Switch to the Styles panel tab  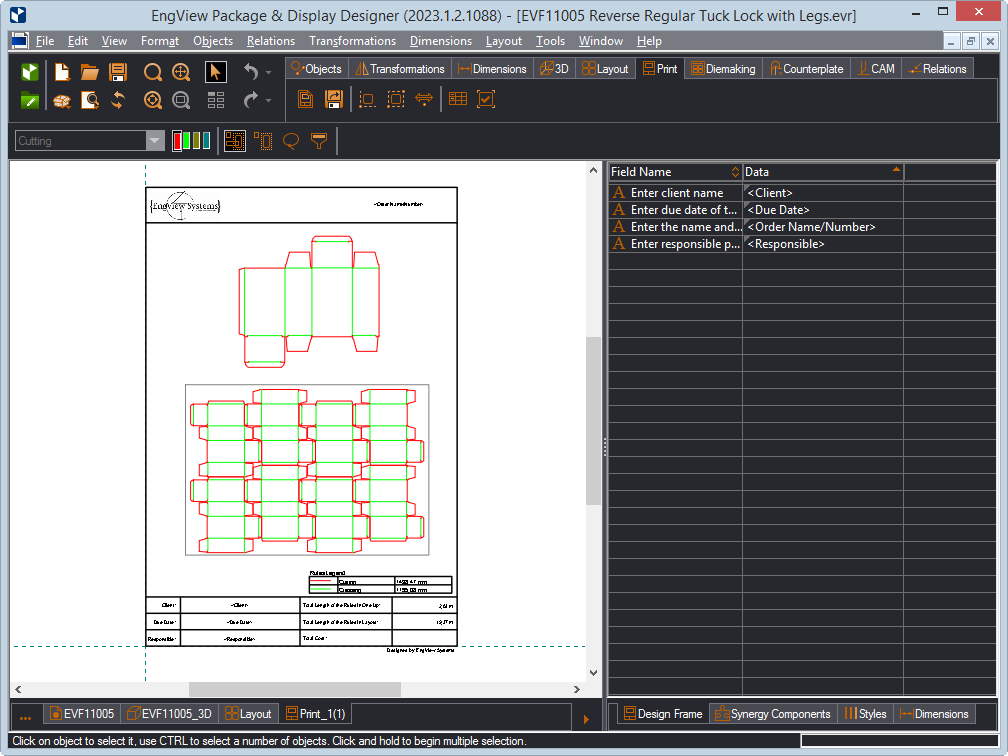tap(865, 714)
